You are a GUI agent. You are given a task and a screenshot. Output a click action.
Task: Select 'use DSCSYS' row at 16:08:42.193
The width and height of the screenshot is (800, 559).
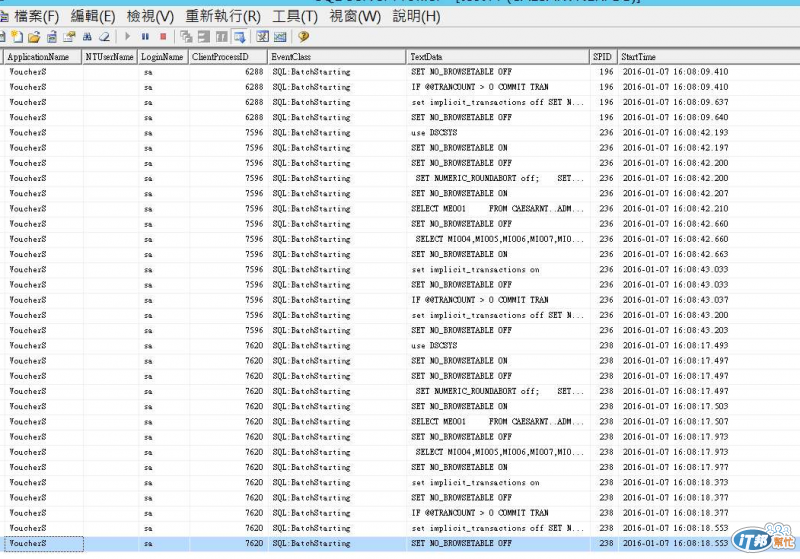coord(400,133)
